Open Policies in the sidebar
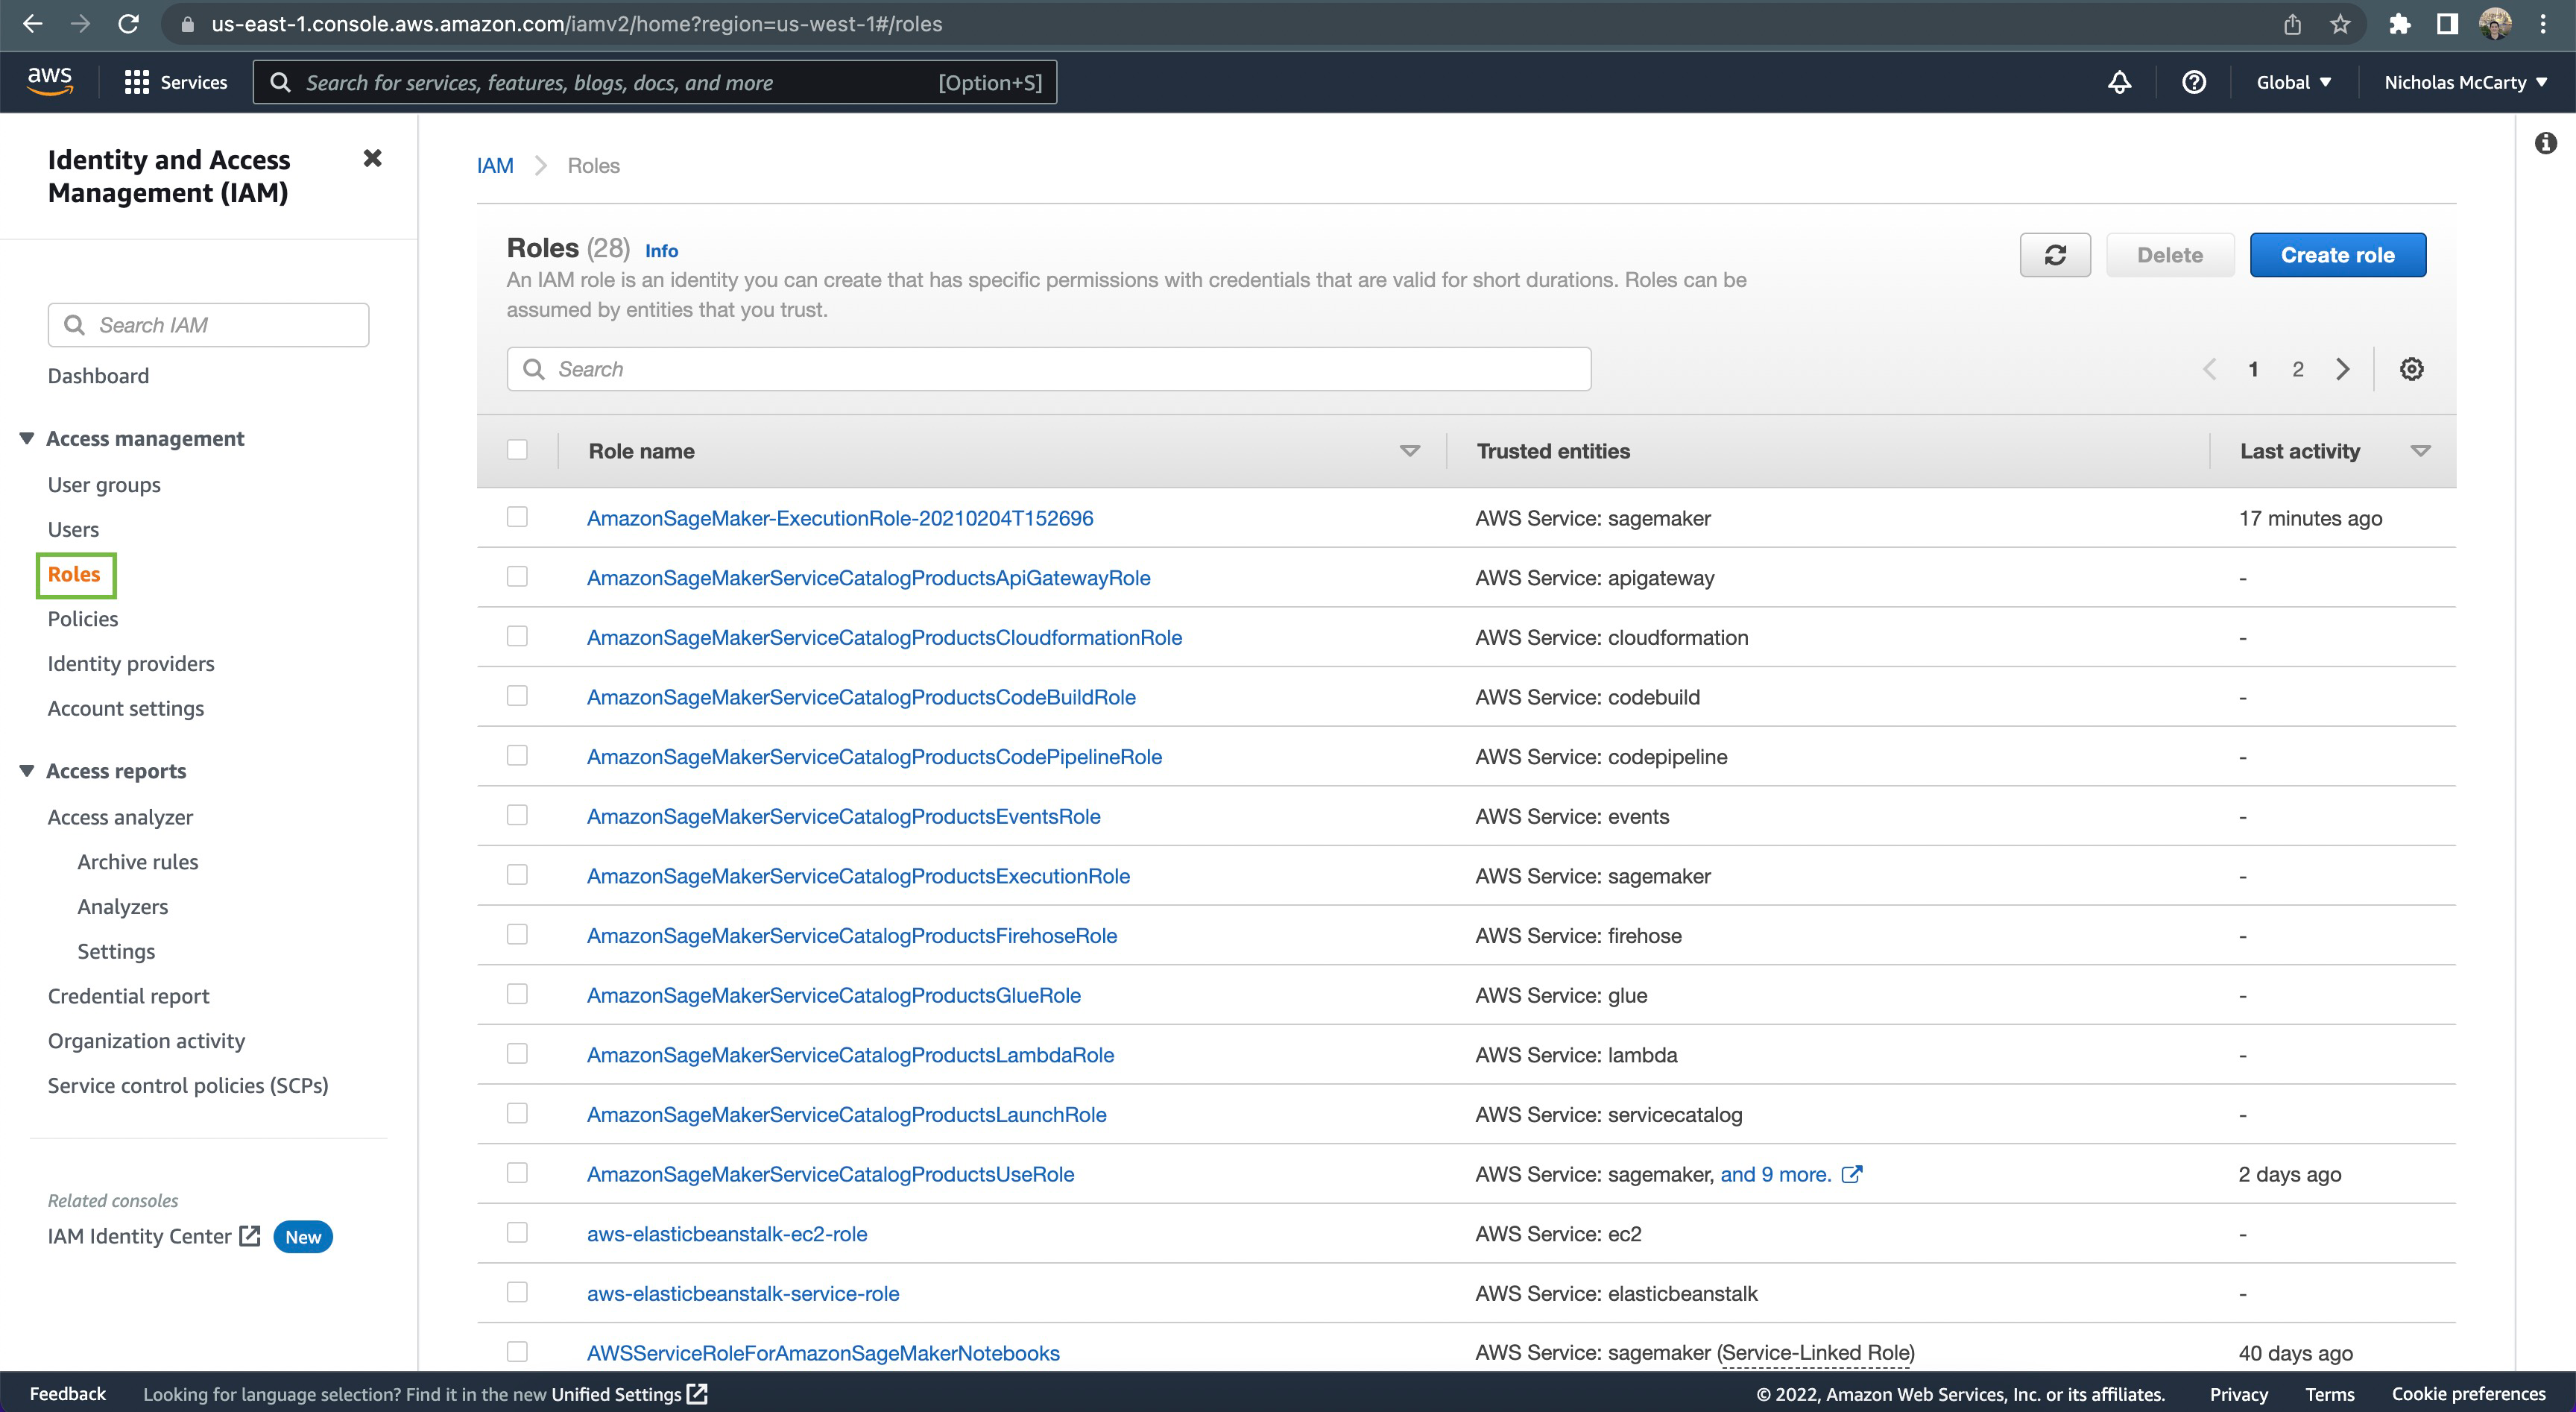2576x1412 pixels. tap(83, 618)
